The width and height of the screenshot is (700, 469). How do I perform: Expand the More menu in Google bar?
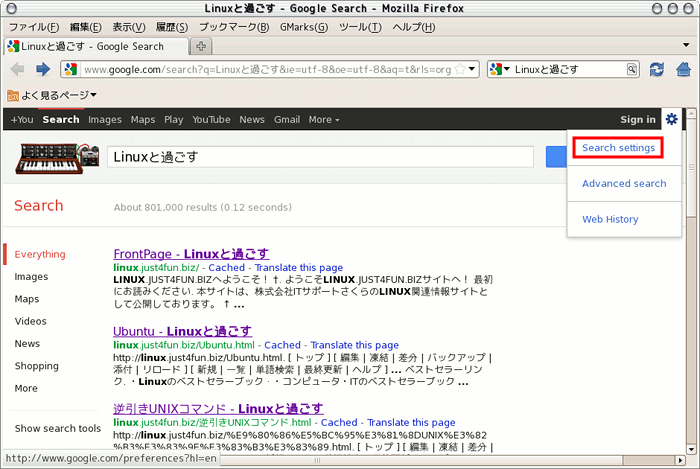pos(323,120)
